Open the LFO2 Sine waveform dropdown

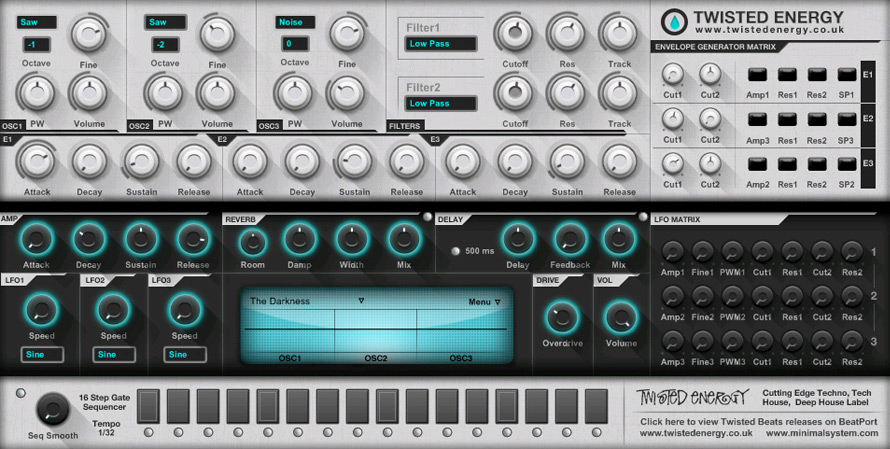pos(114,354)
